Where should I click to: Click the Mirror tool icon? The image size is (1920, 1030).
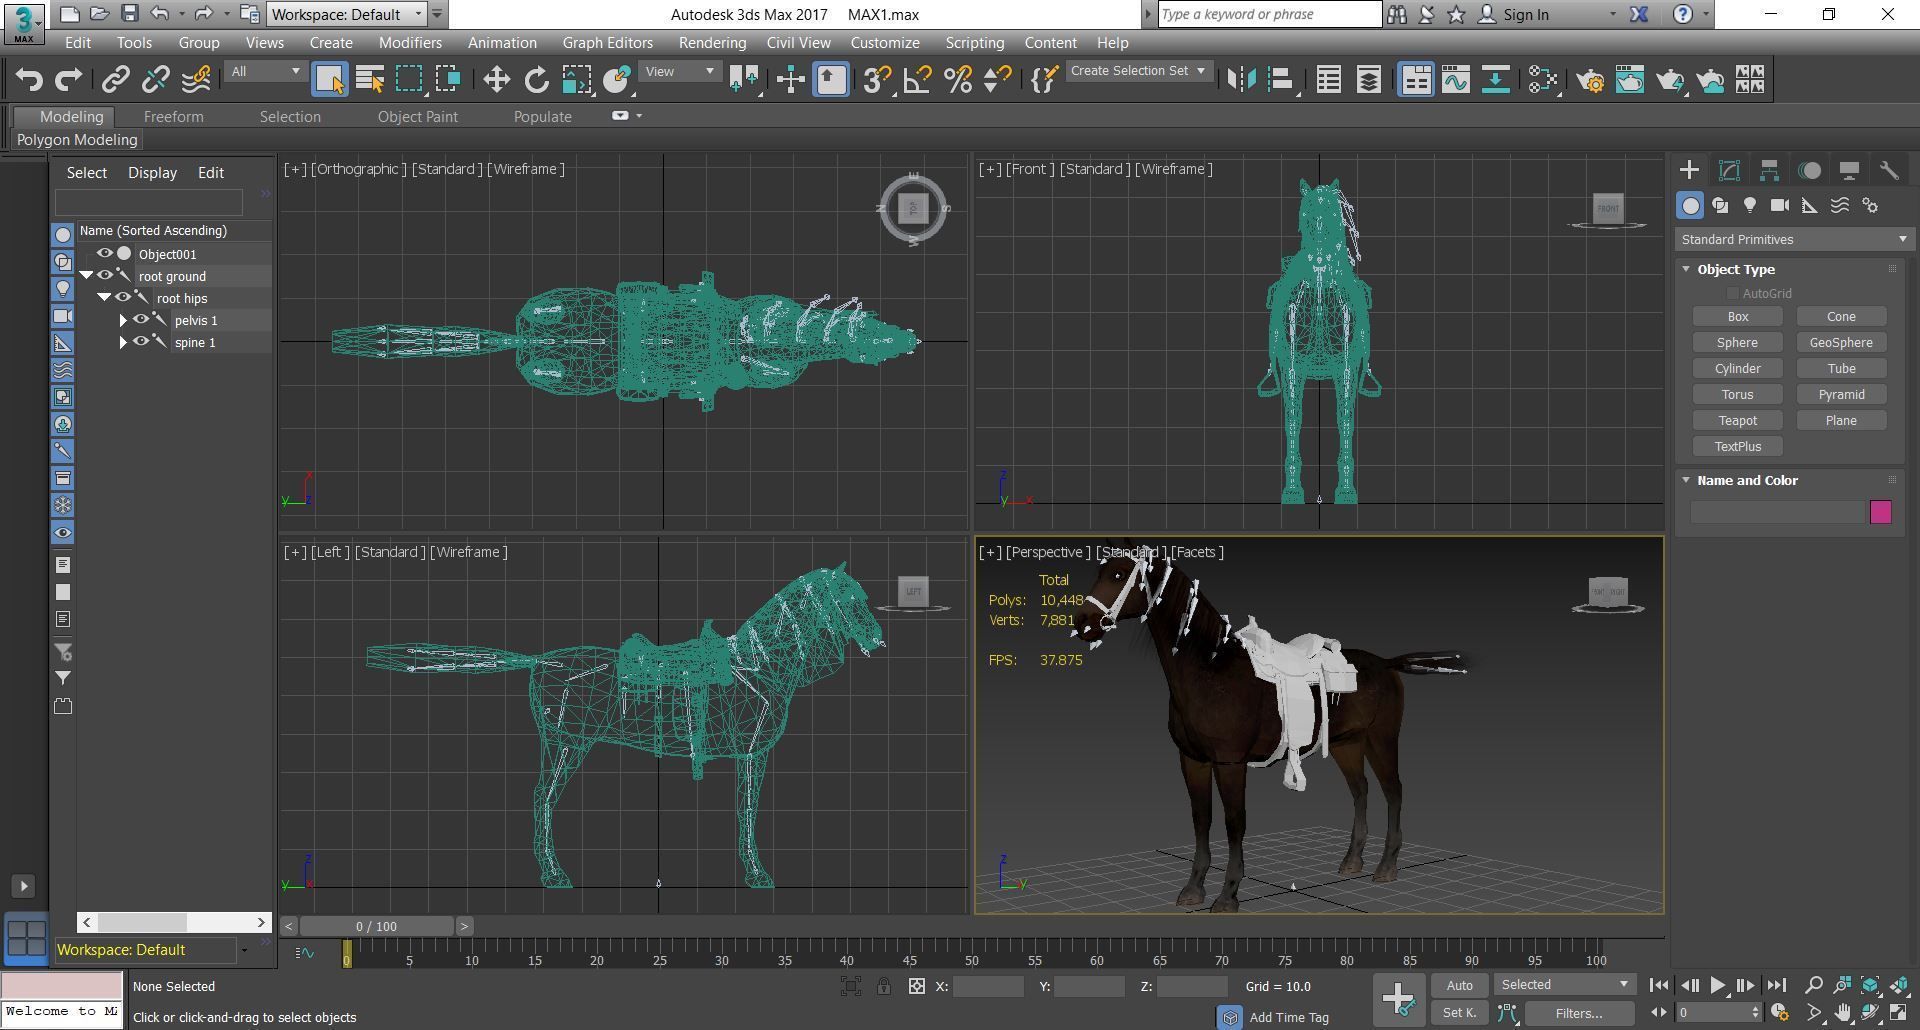1241,80
